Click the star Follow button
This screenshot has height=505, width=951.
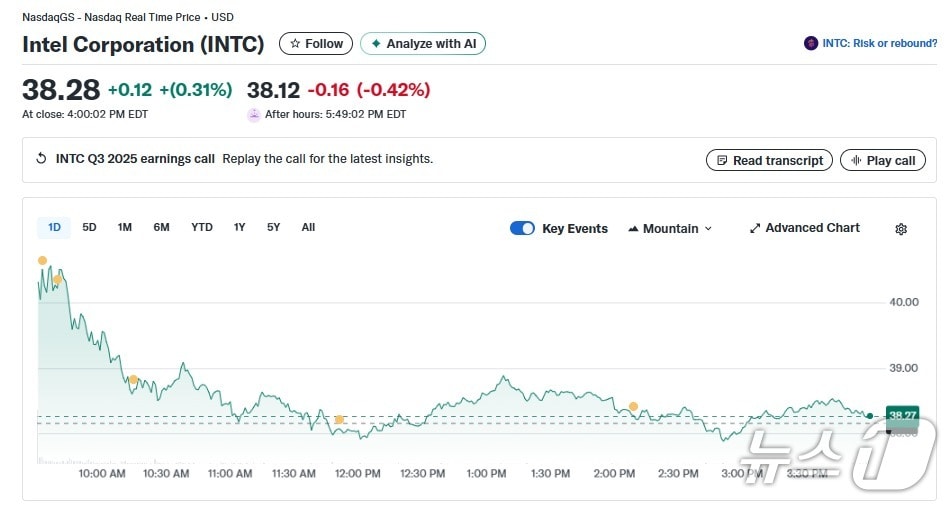[316, 44]
